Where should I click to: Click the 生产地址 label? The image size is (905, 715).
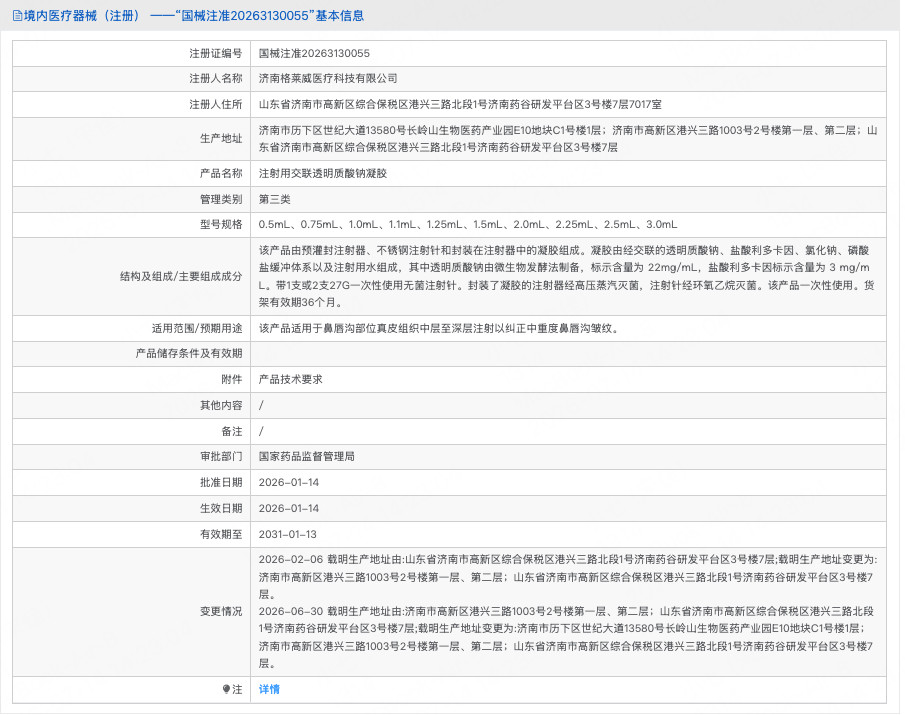click(221, 138)
